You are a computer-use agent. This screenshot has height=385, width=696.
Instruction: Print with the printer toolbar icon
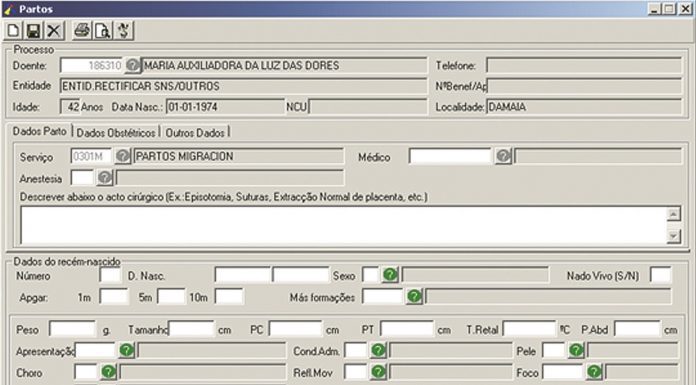[82, 31]
